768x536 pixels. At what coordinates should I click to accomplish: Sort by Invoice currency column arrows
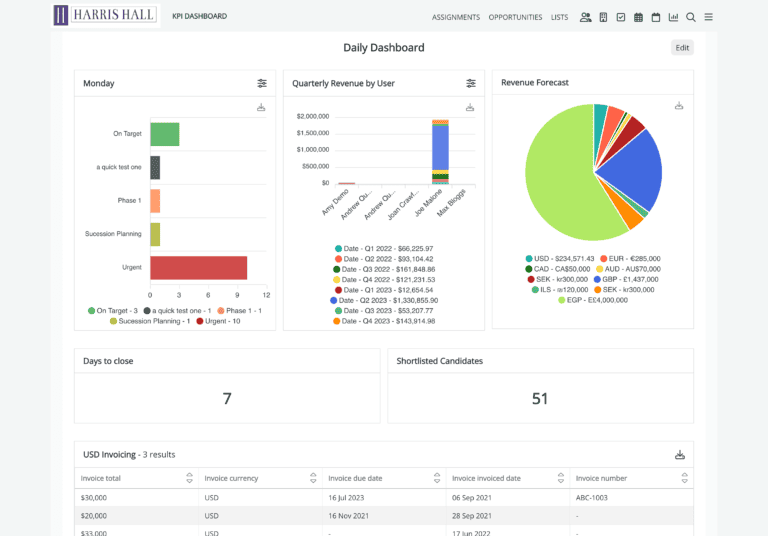pos(313,478)
